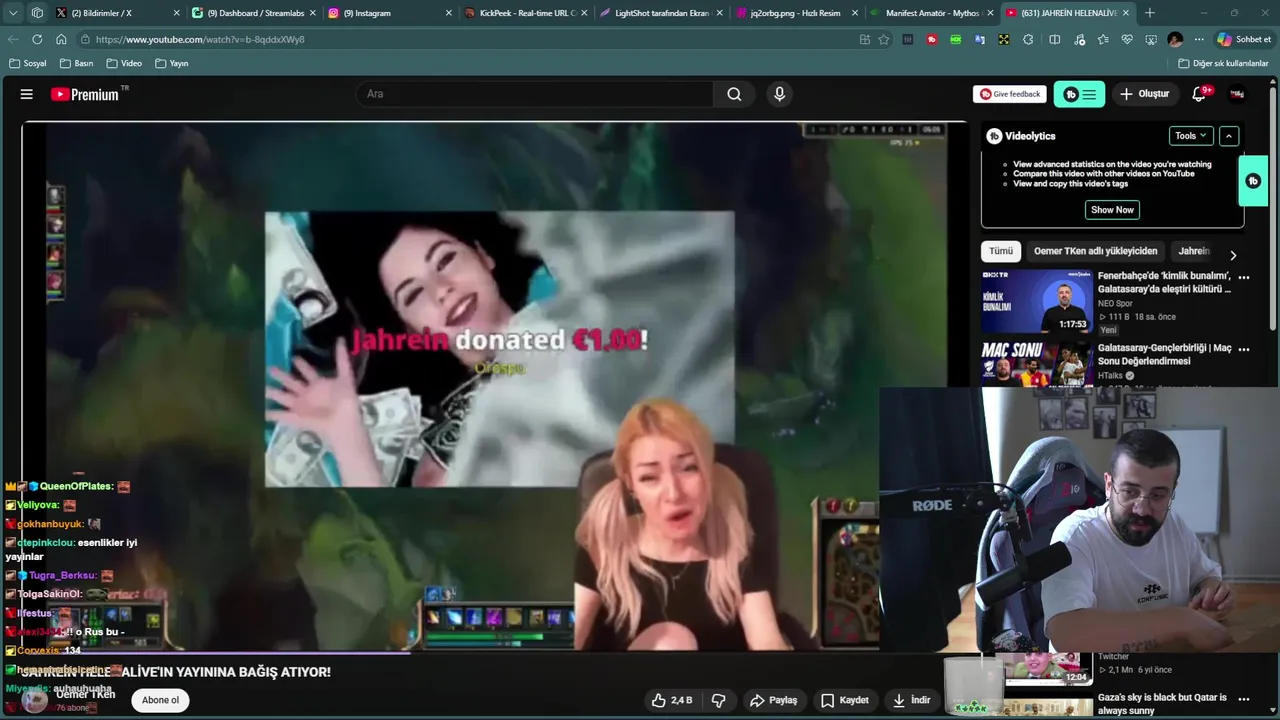Switch to the Manifest Amatör tab
The width and height of the screenshot is (1280, 720).
(931, 13)
